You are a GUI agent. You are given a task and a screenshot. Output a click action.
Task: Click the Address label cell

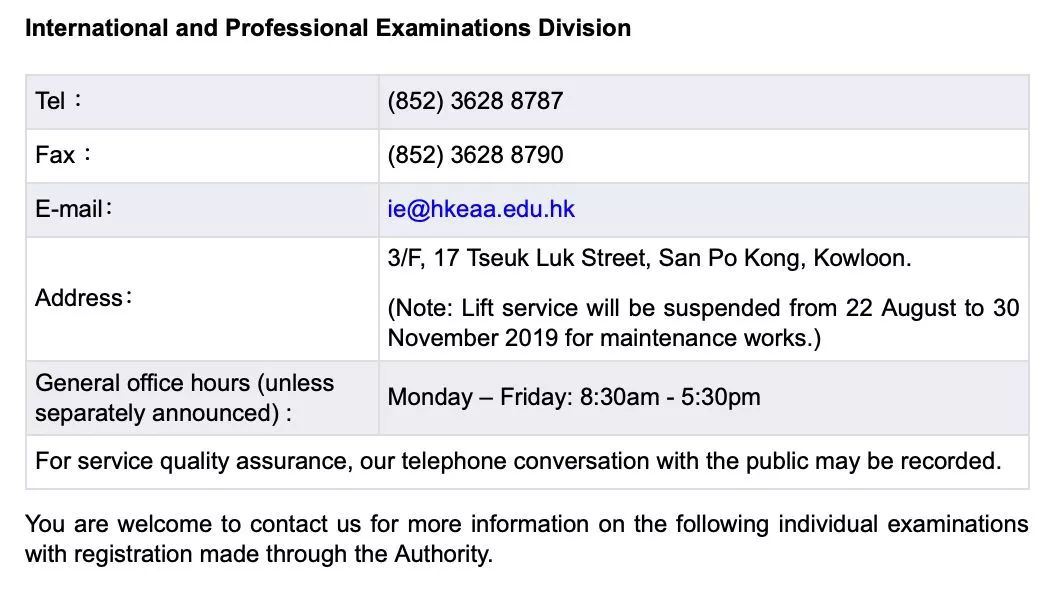202,298
